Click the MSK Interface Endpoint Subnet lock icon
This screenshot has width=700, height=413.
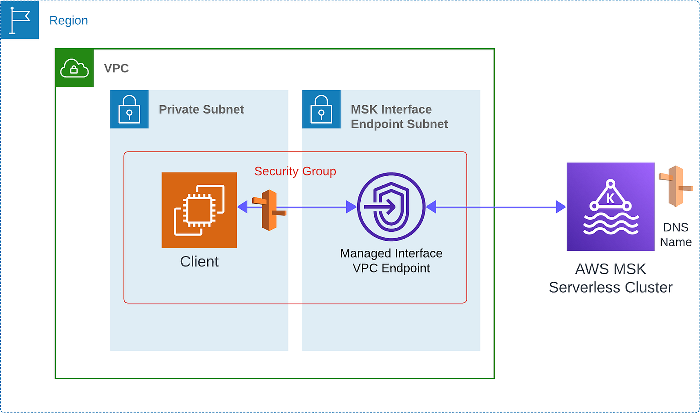(x=321, y=109)
